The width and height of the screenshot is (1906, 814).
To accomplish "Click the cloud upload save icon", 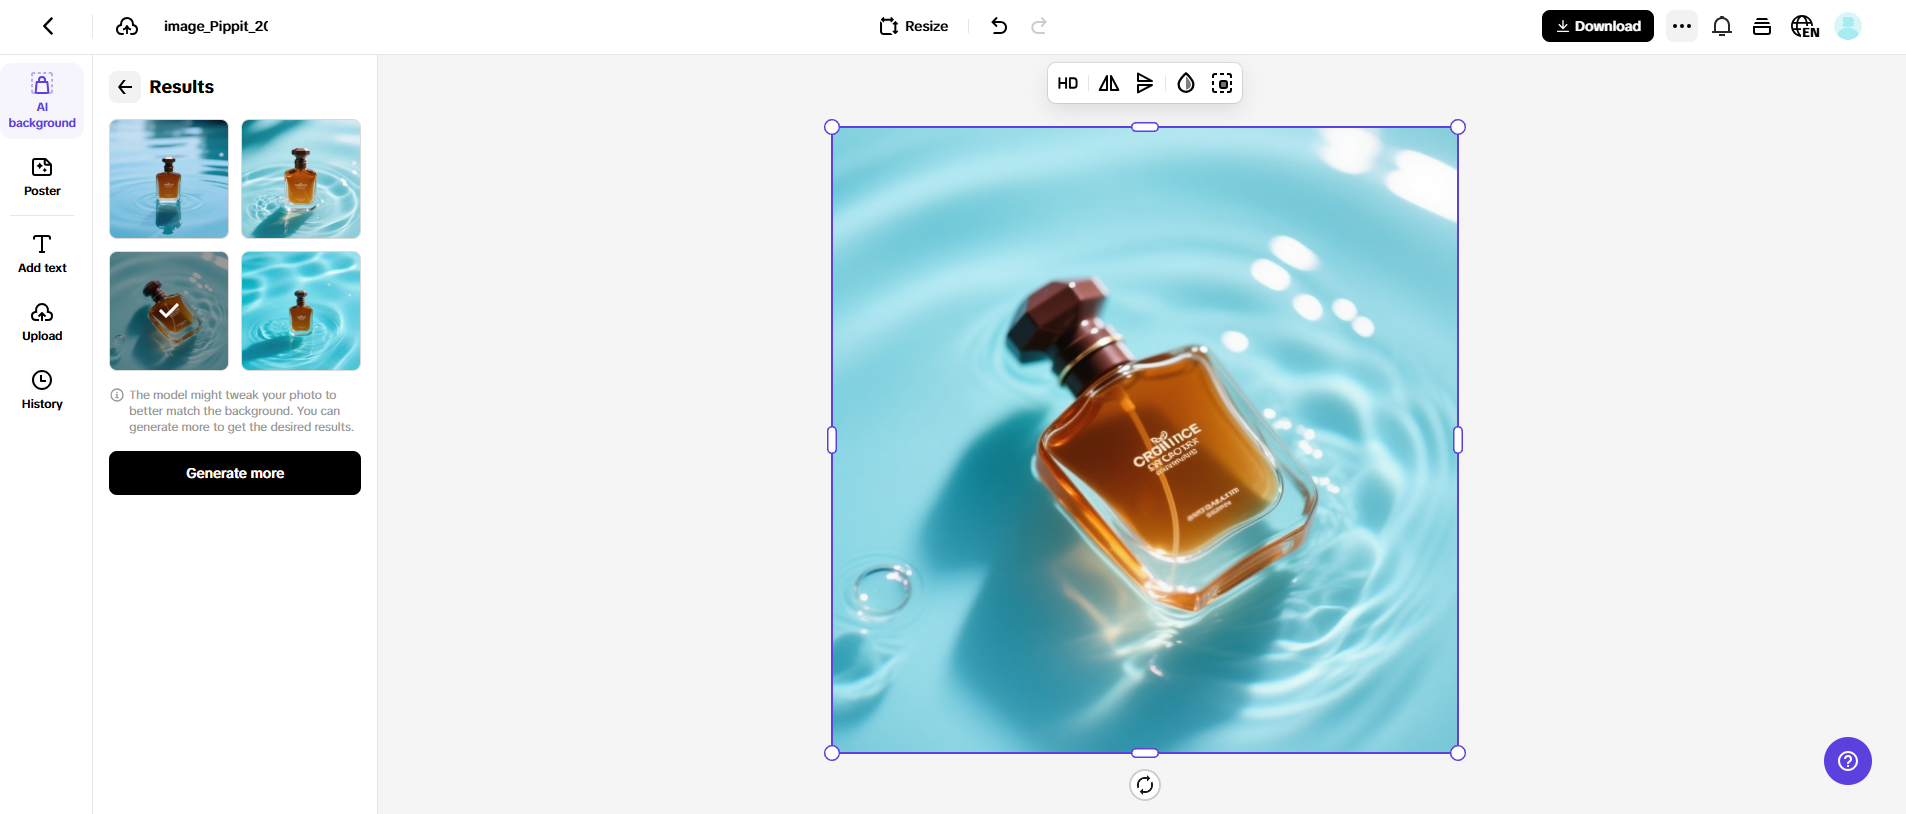I will click(x=127, y=26).
